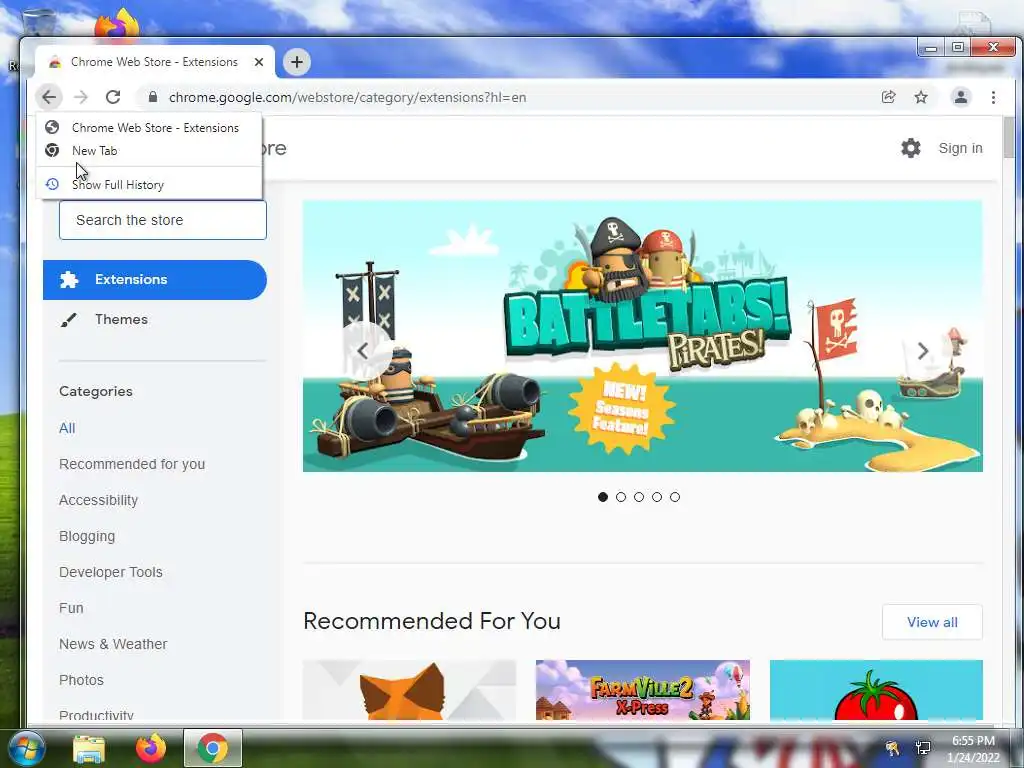Click the Sign in link
1024x768 pixels.
(x=960, y=148)
